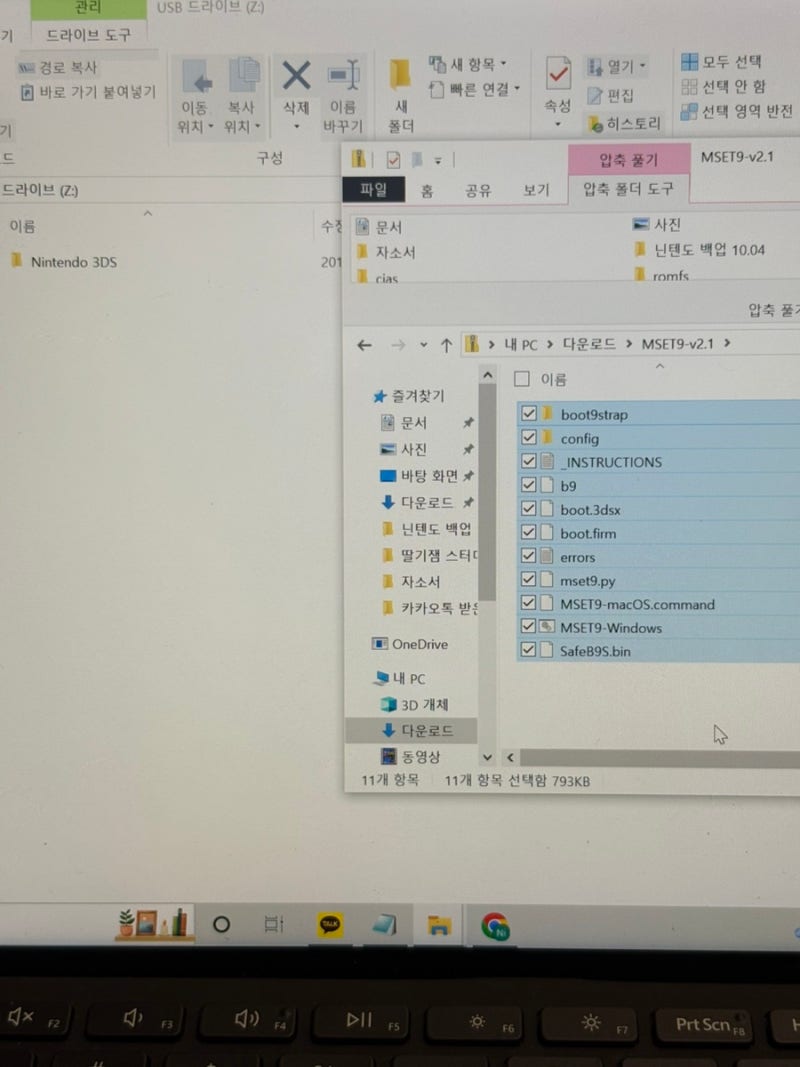Choose 자소서 extract destination folder

pos(386,252)
